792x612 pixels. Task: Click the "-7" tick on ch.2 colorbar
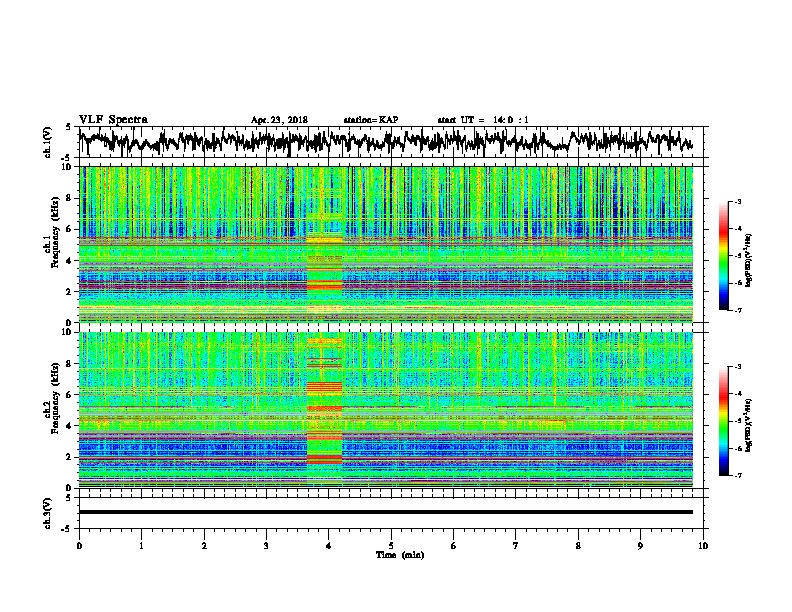click(738, 476)
